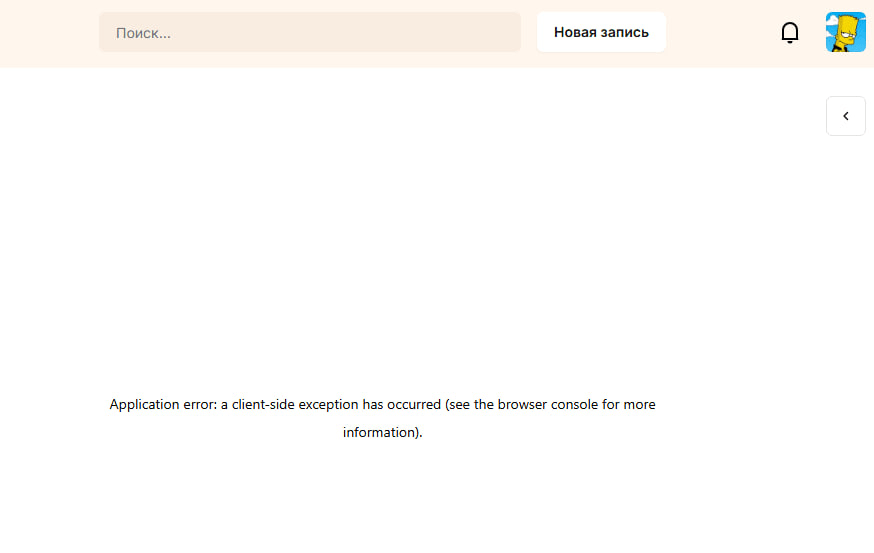
Task: Show notifications using the bell icon
Action: point(789,32)
